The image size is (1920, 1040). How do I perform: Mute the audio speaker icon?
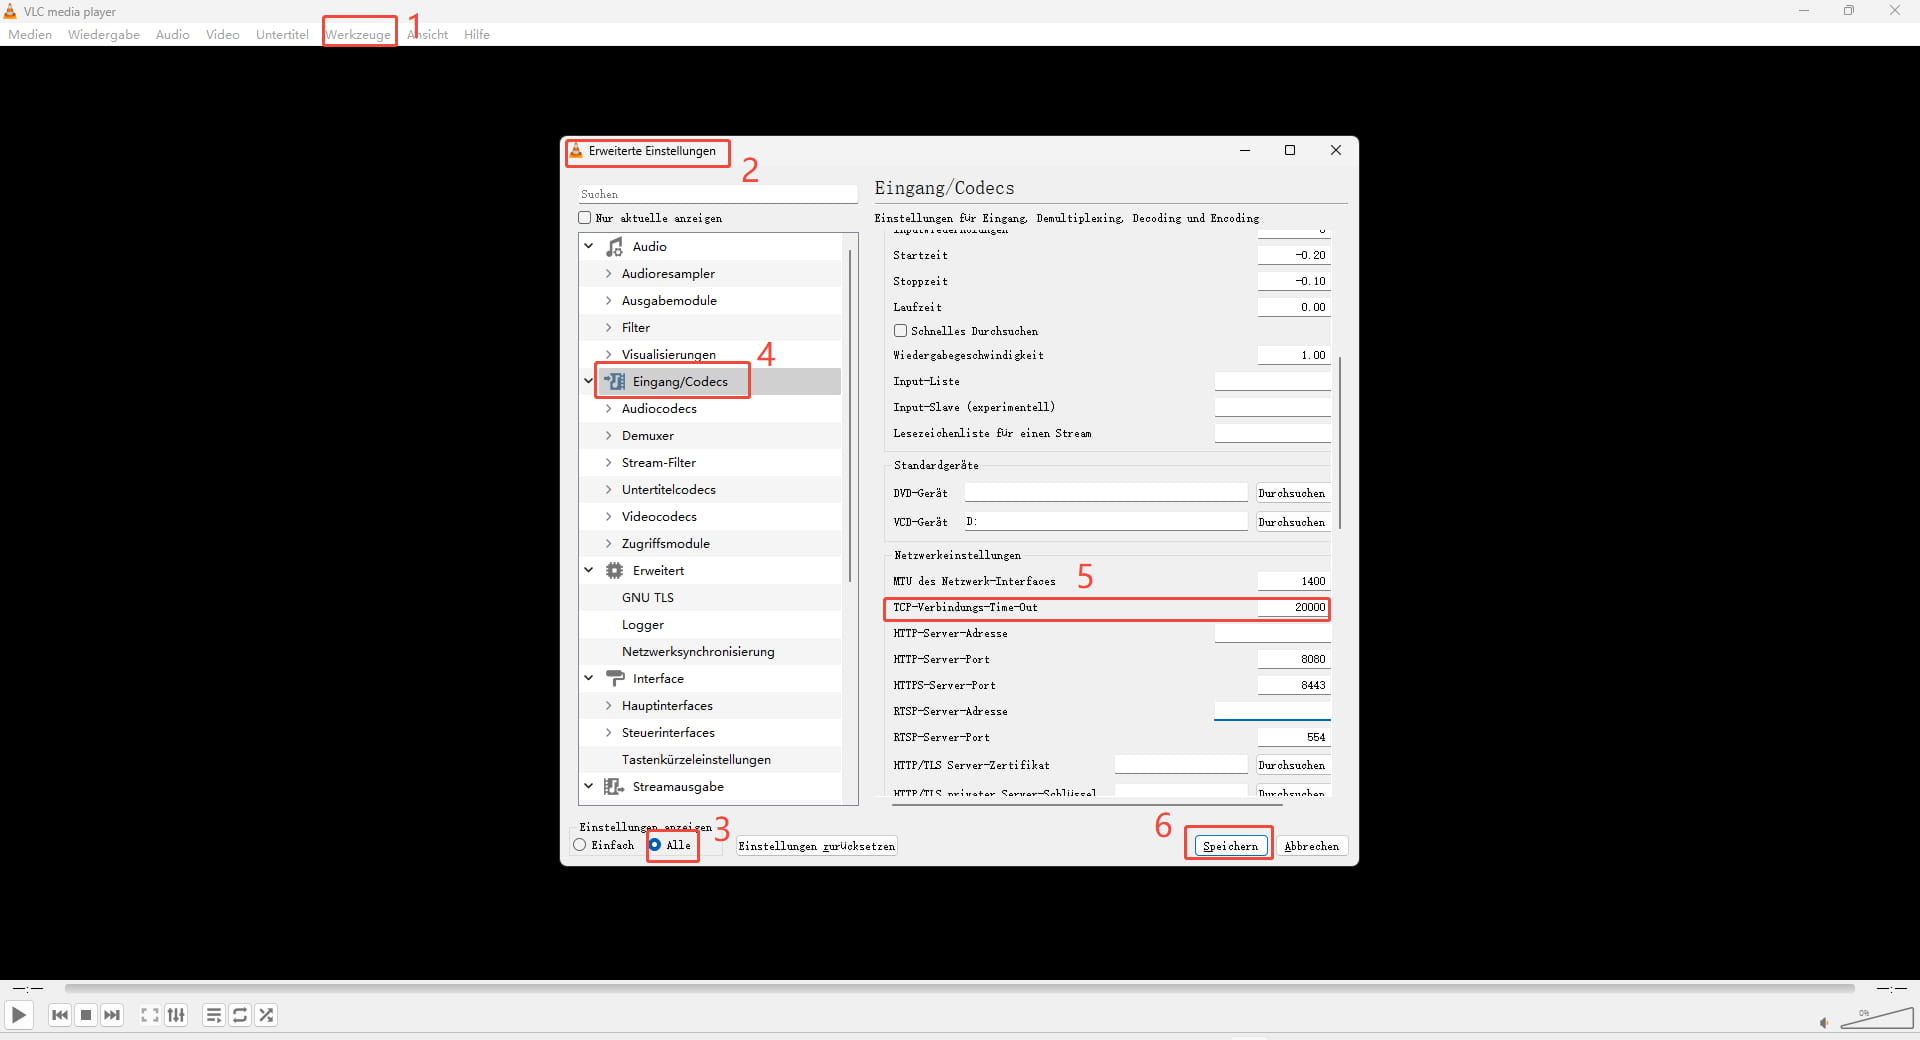pyautogui.click(x=1823, y=1022)
